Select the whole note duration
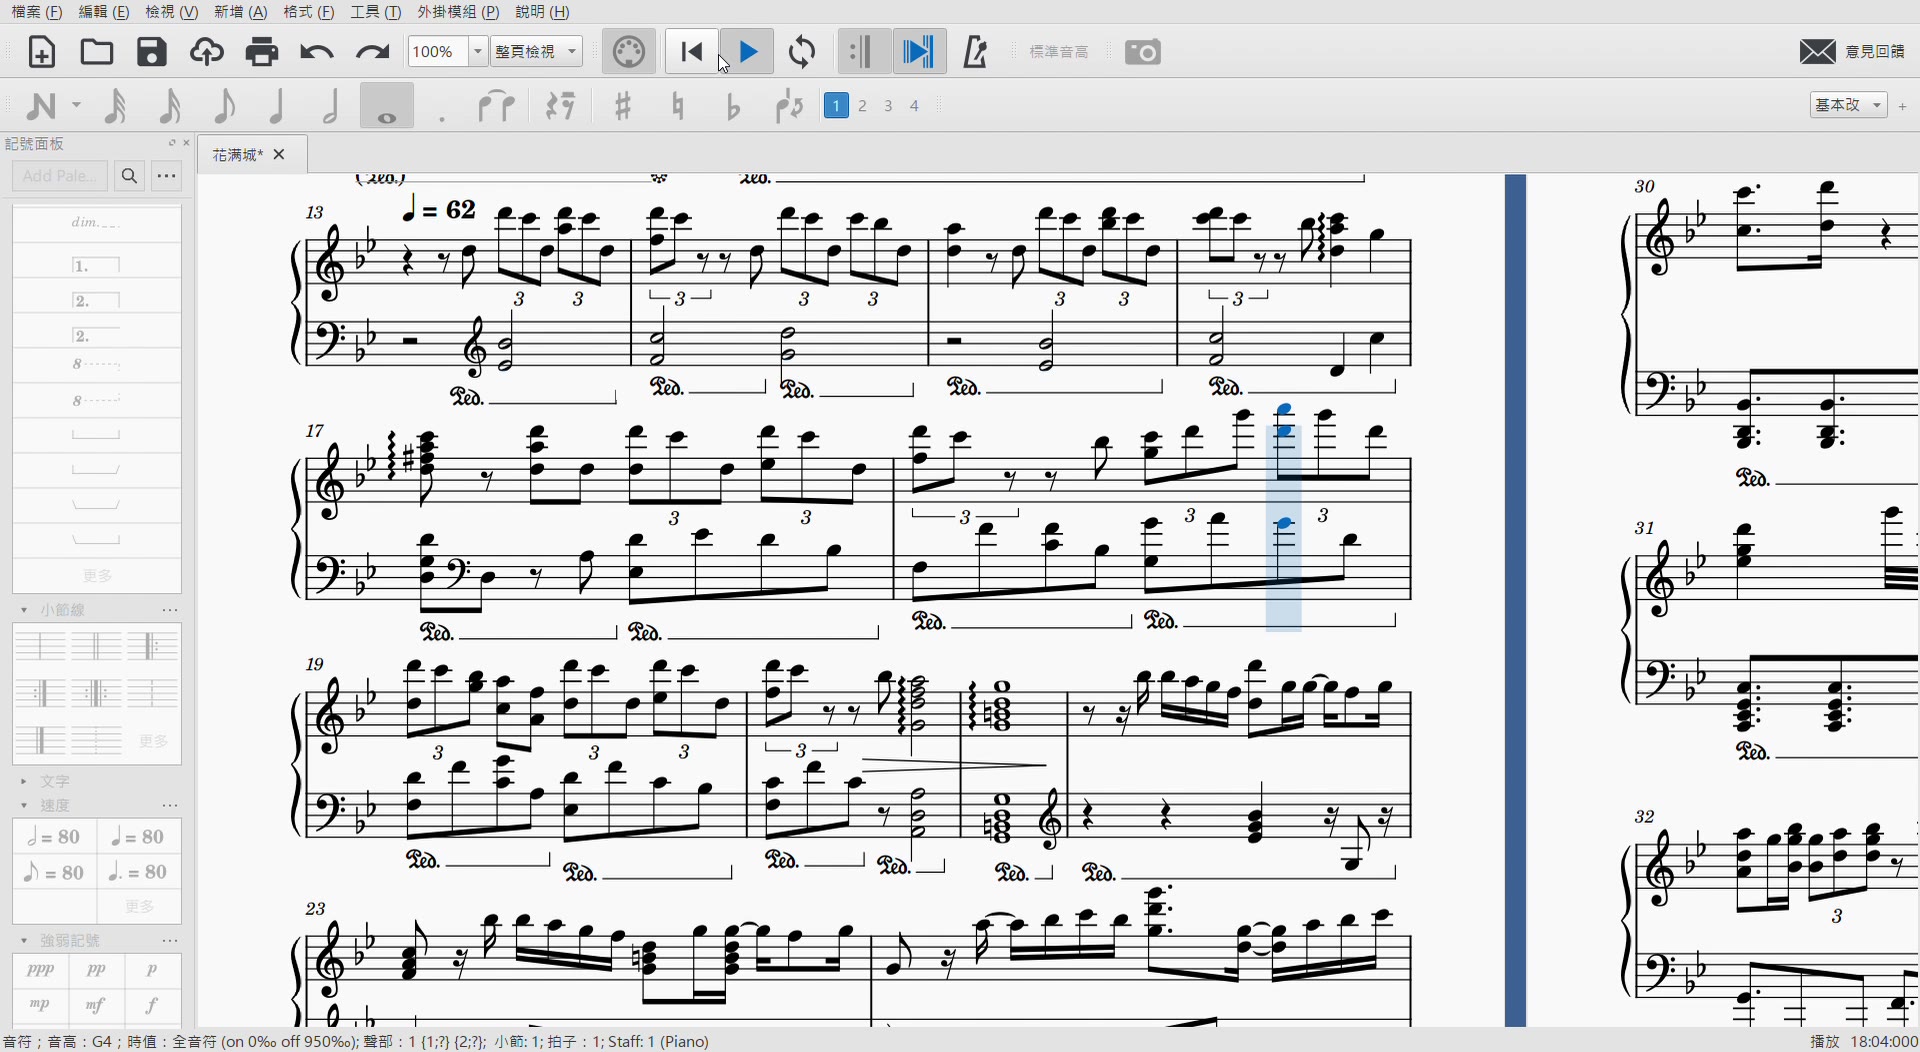 pyautogui.click(x=387, y=105)
